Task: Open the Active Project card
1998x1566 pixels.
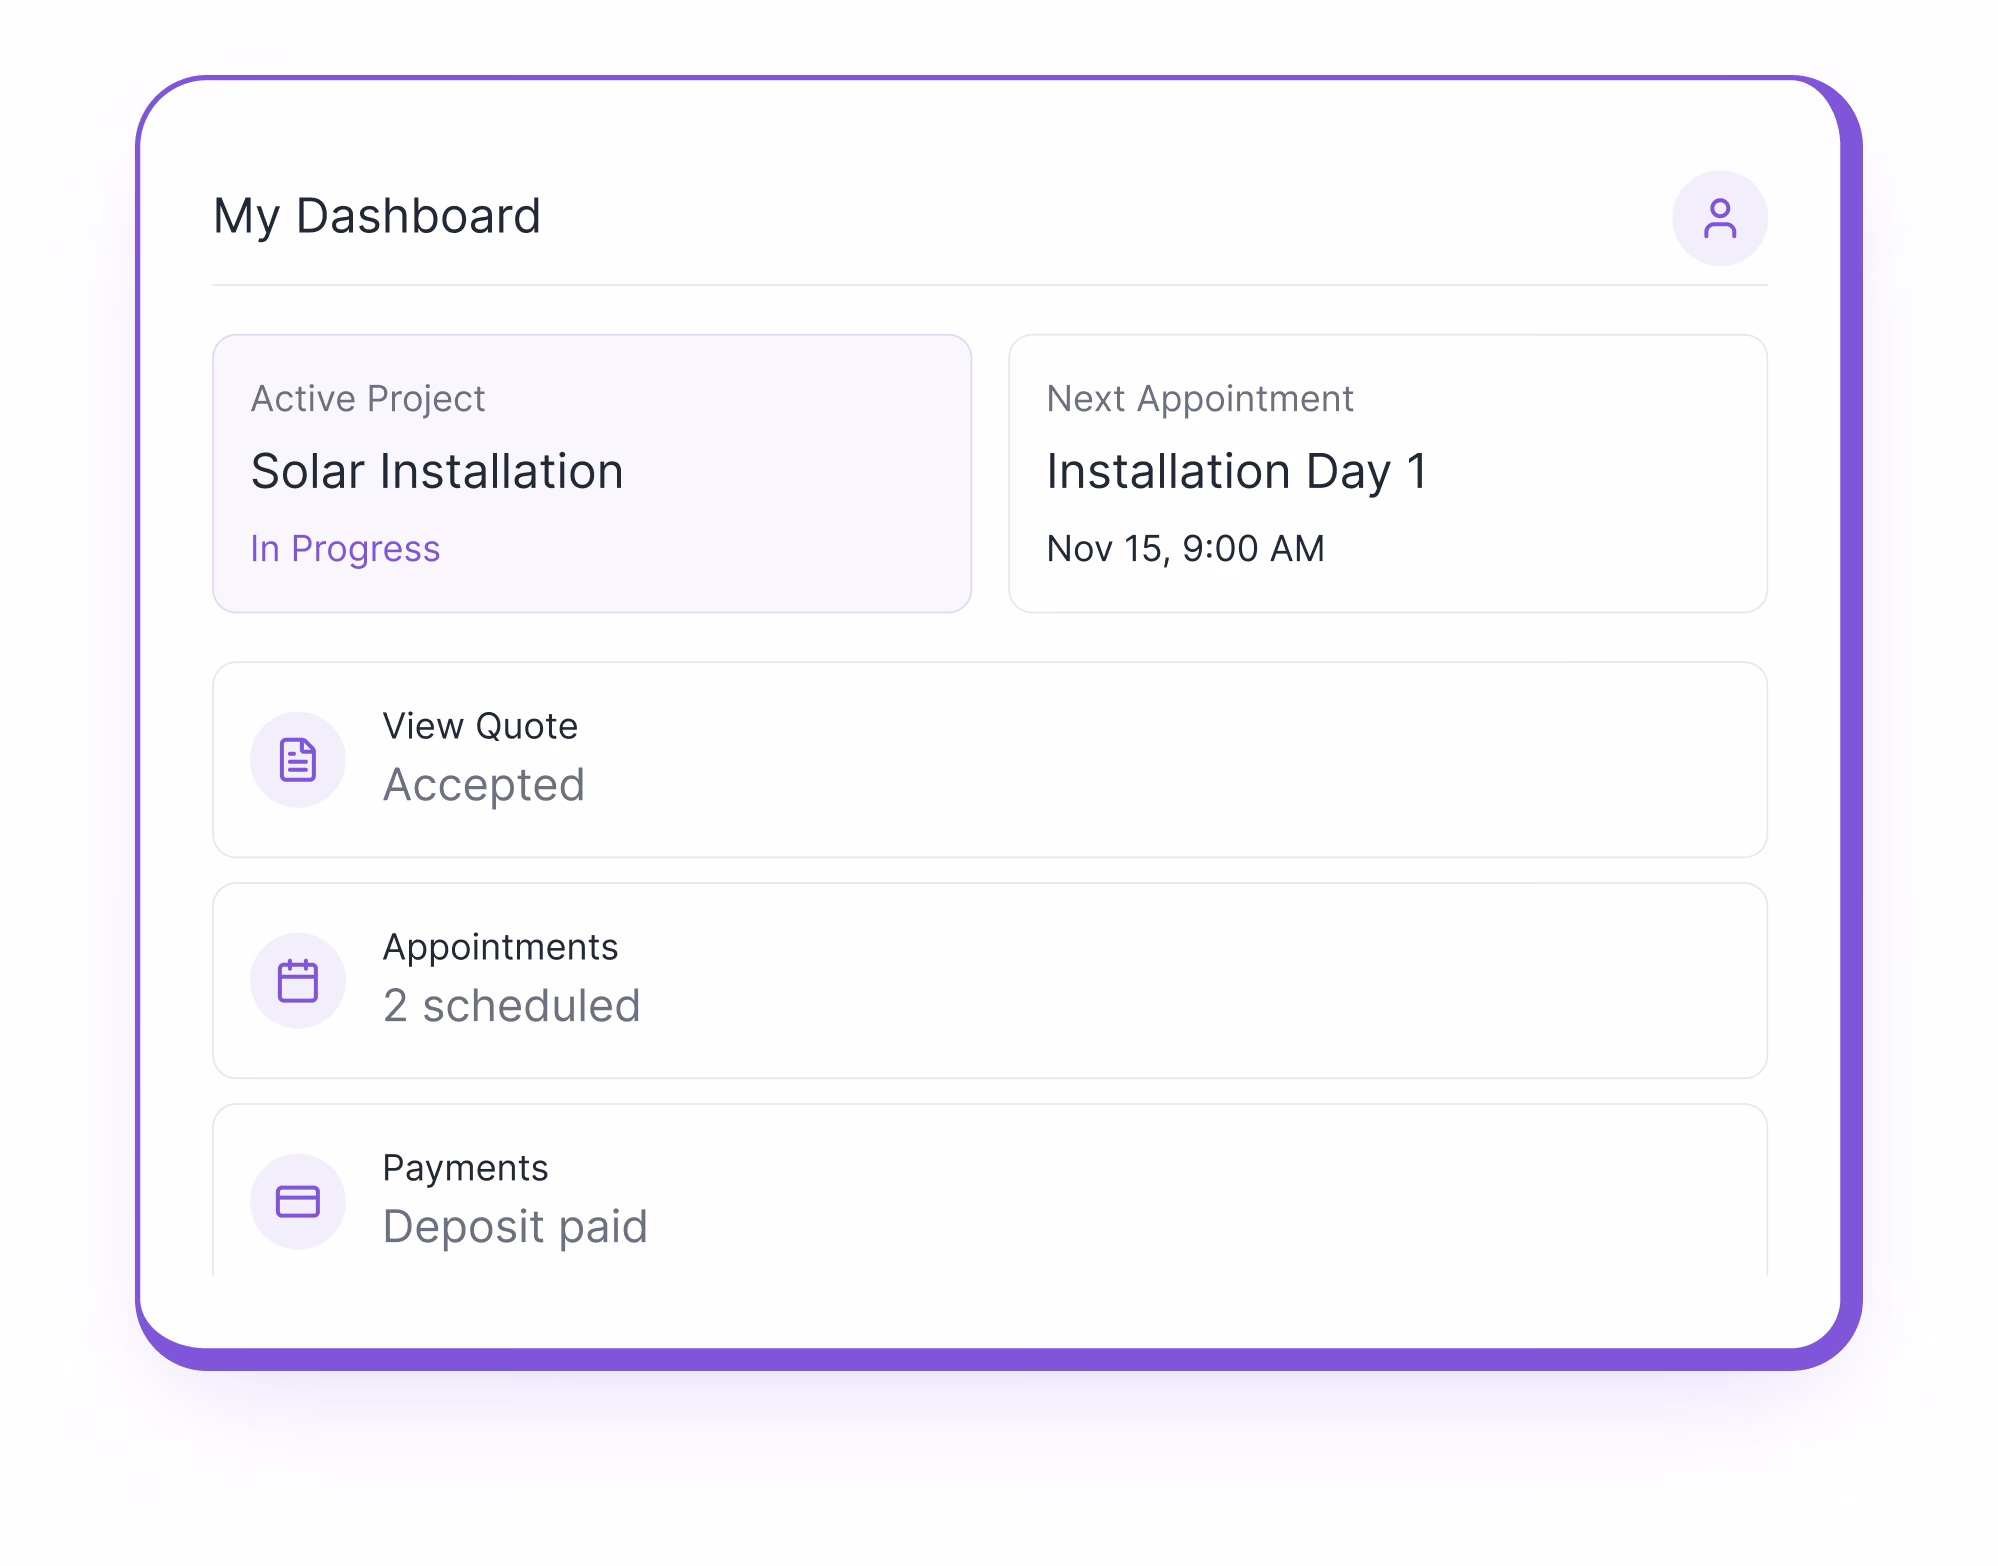Action: click(x=592, y=470)
